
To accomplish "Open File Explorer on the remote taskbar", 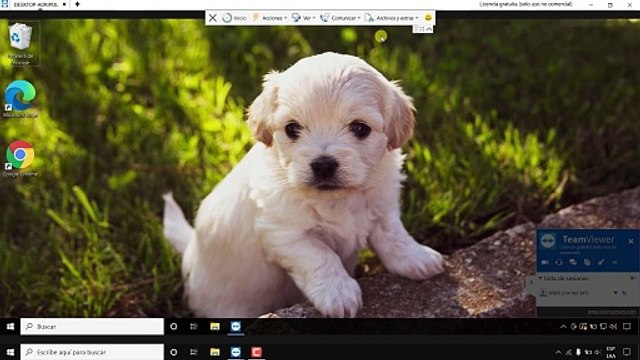I will [215, 327].
